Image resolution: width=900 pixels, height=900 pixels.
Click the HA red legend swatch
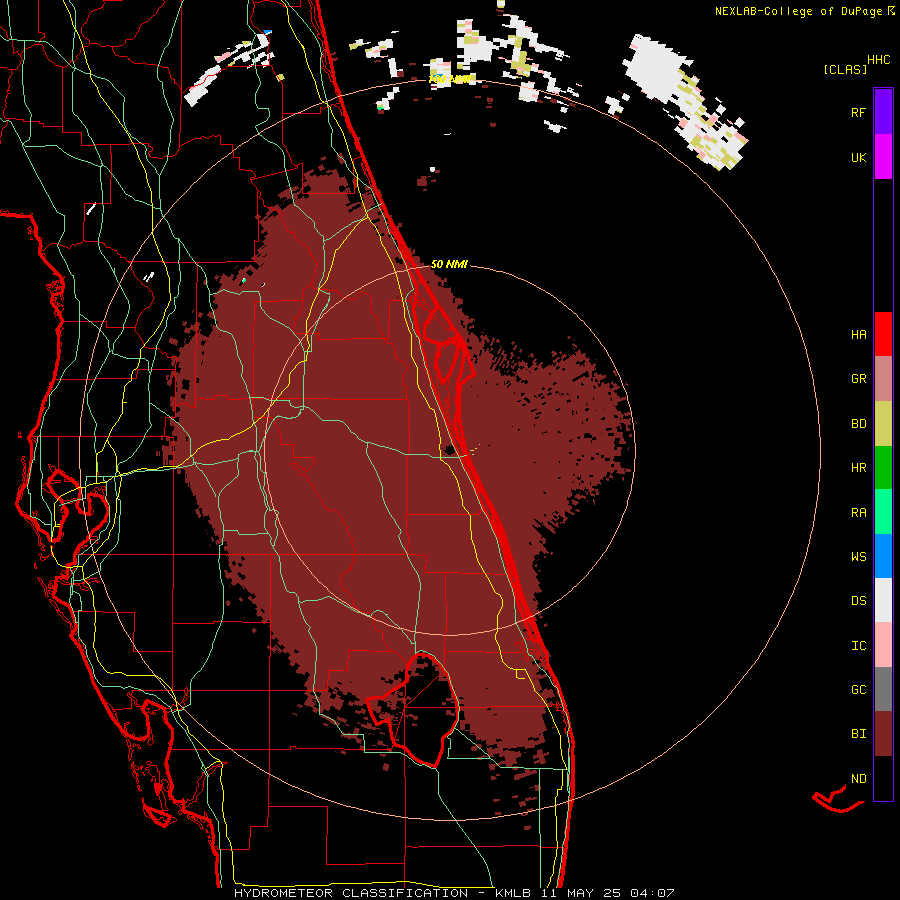pos(883,334)
